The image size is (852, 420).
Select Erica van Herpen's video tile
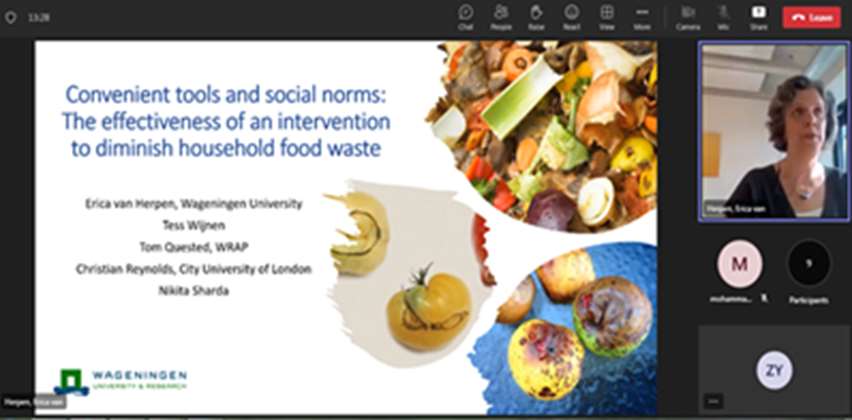[774, 131]
